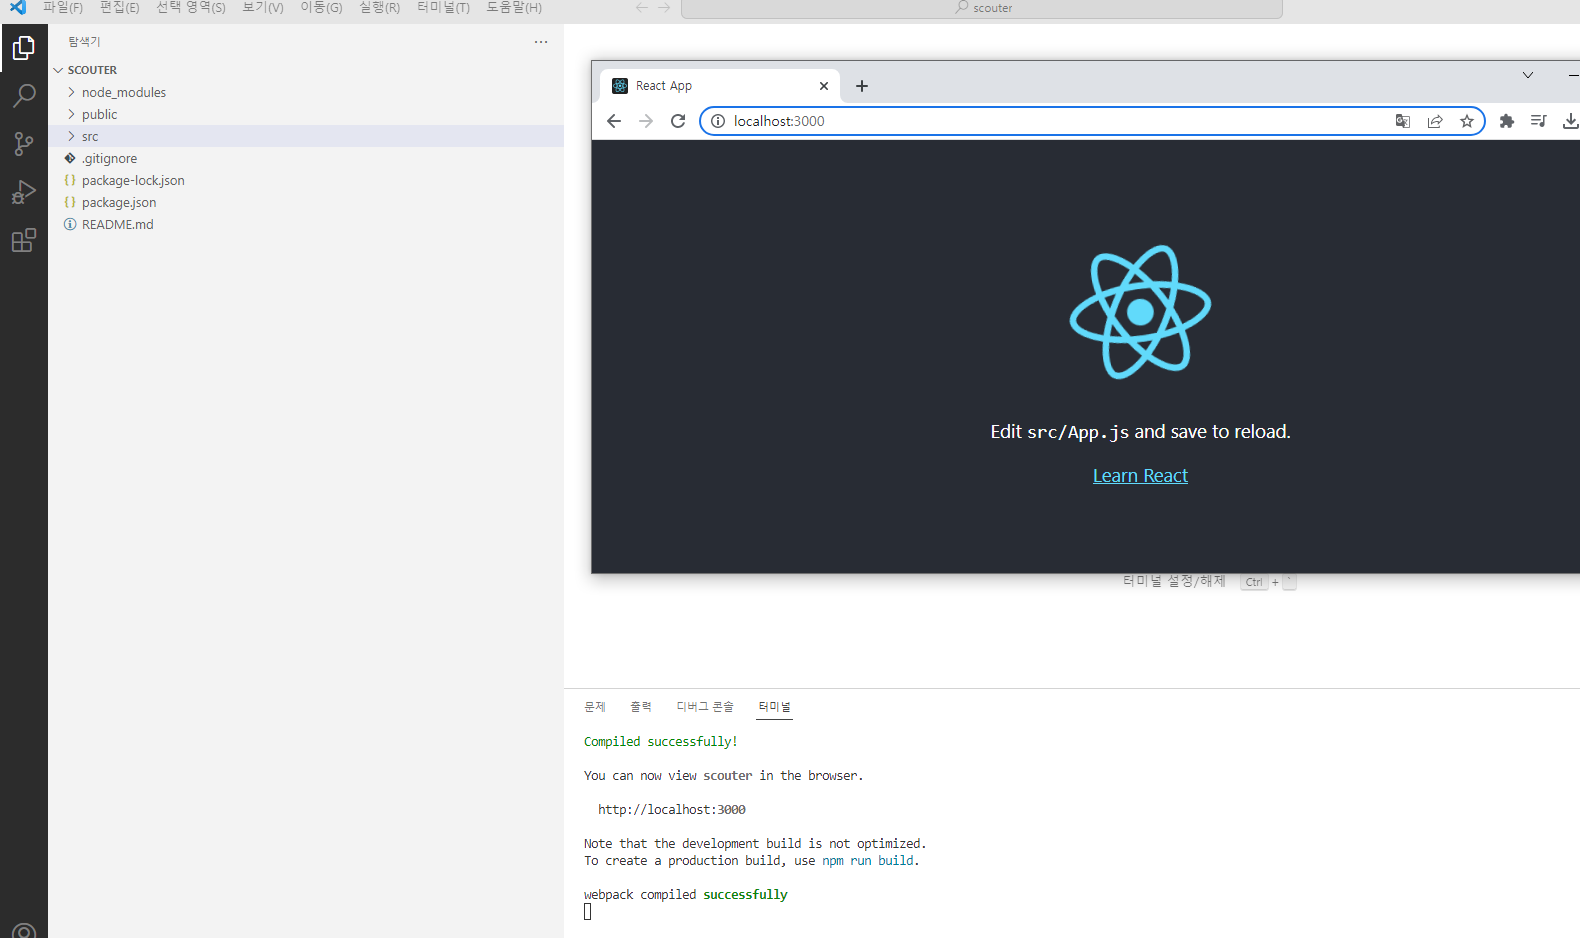Click the Learn React link
The image size is (1580, 938).
coord(1140,476)
